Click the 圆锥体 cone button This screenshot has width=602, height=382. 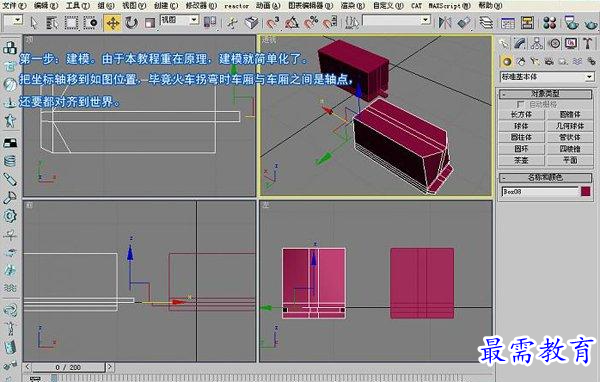click(x=570, y=115)
